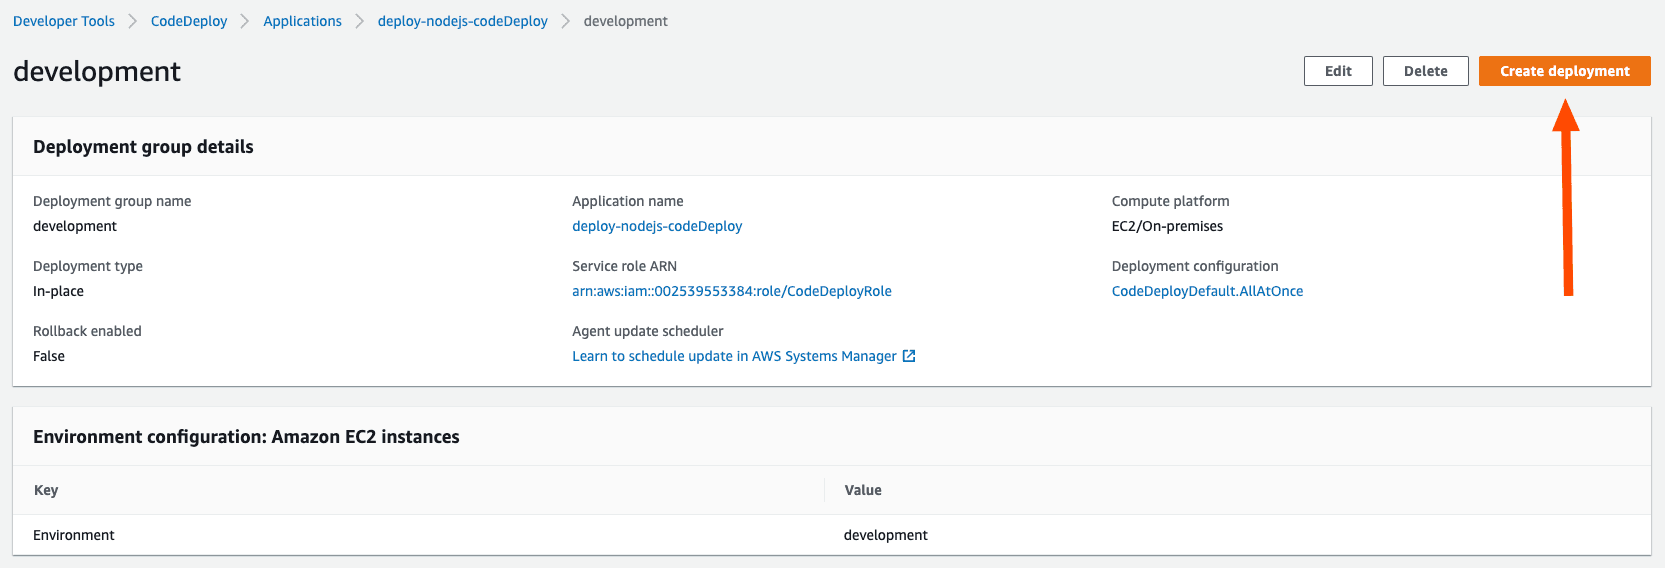Follow 'Learn to schedule update in AWS Systems Manager'

(x=734, y=356)
